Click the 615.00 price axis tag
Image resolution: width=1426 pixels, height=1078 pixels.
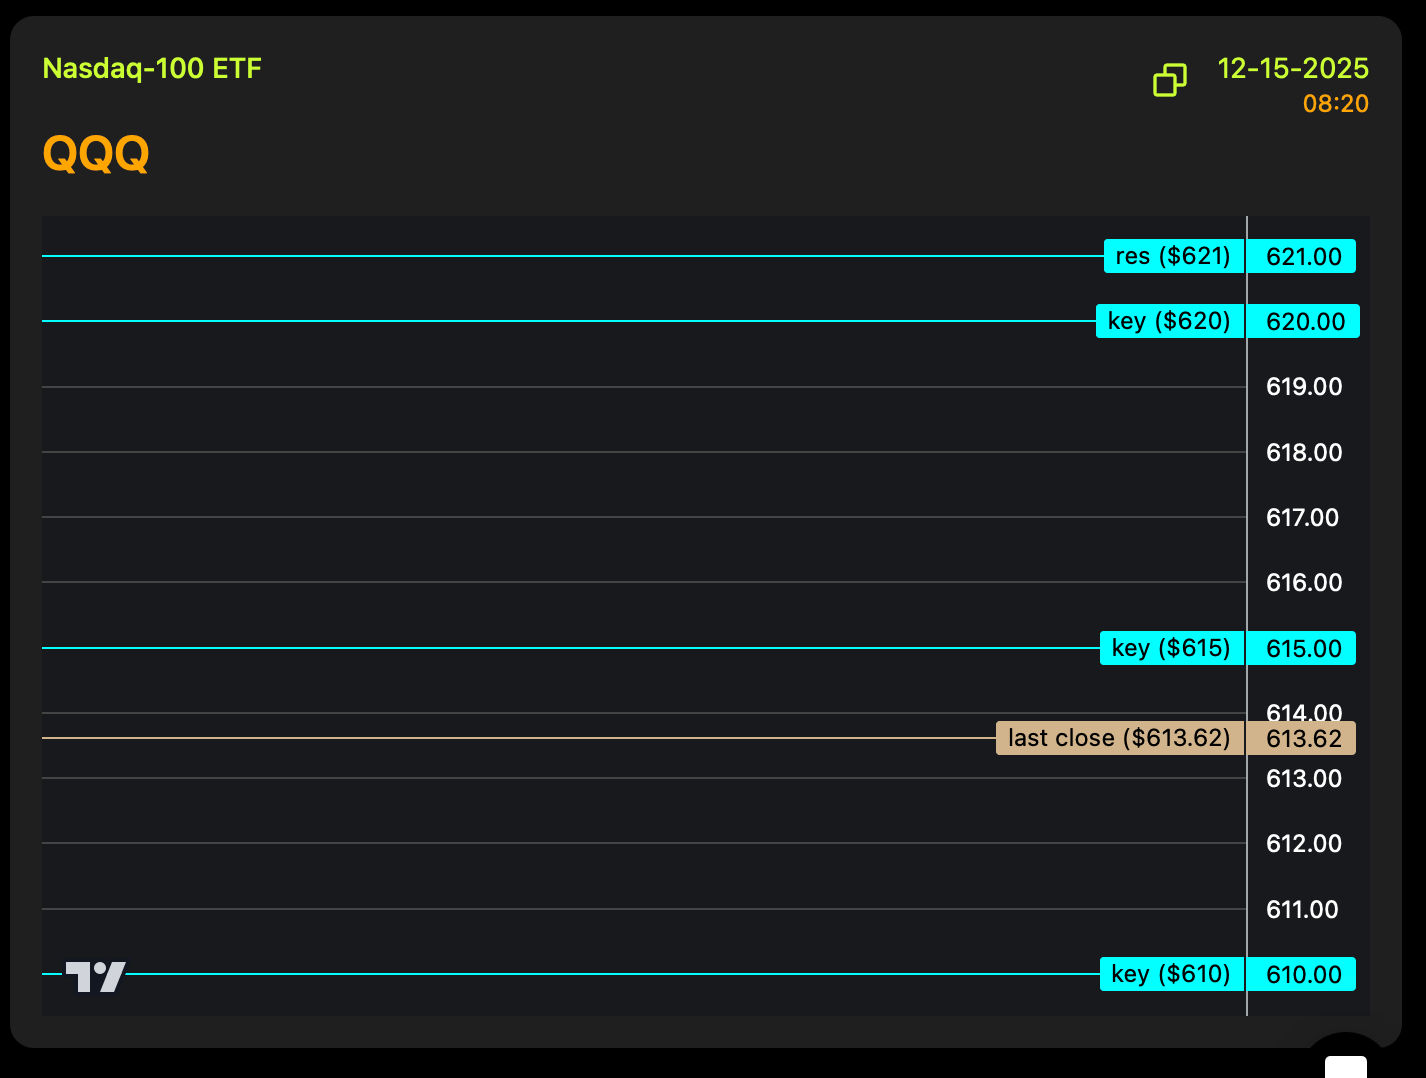[1303, 649]
